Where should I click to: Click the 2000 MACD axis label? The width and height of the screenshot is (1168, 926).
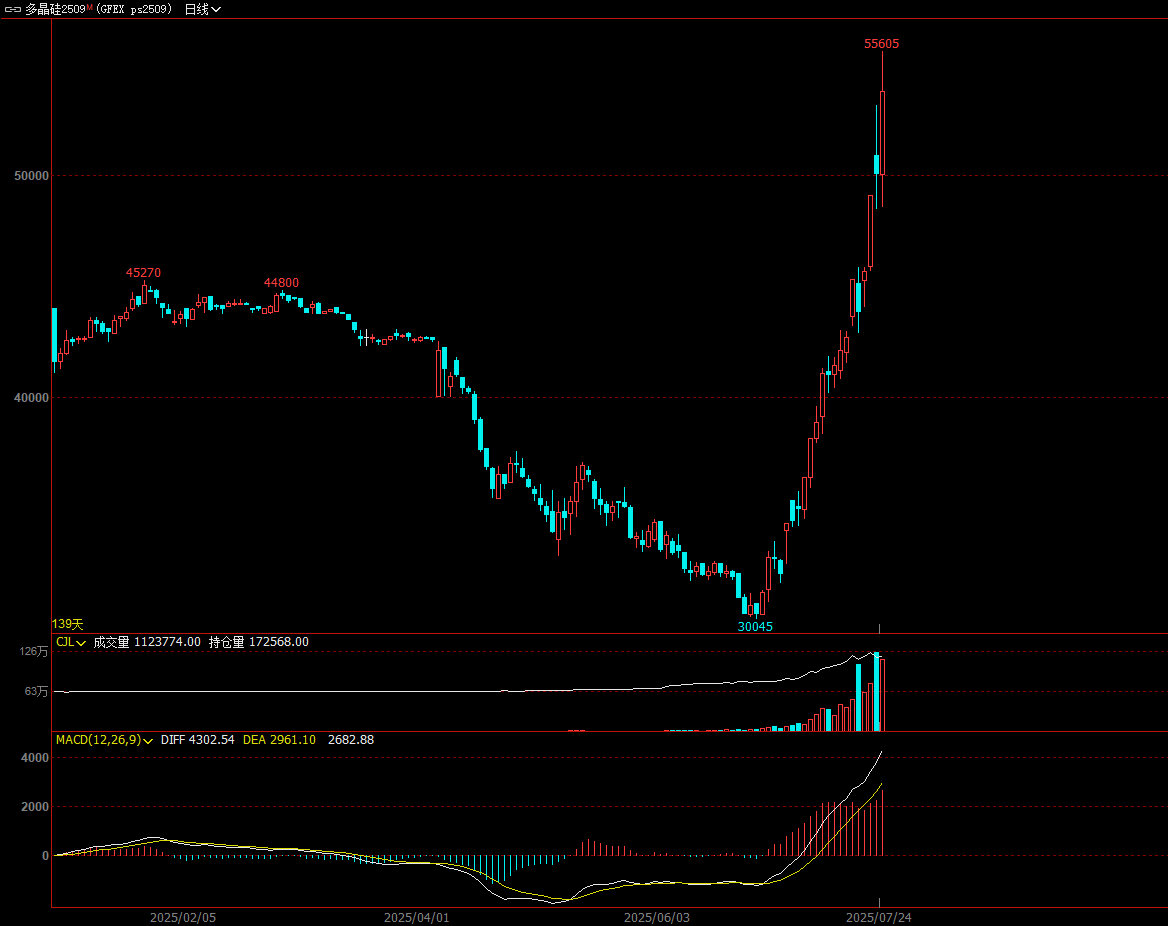click(35, 807)
